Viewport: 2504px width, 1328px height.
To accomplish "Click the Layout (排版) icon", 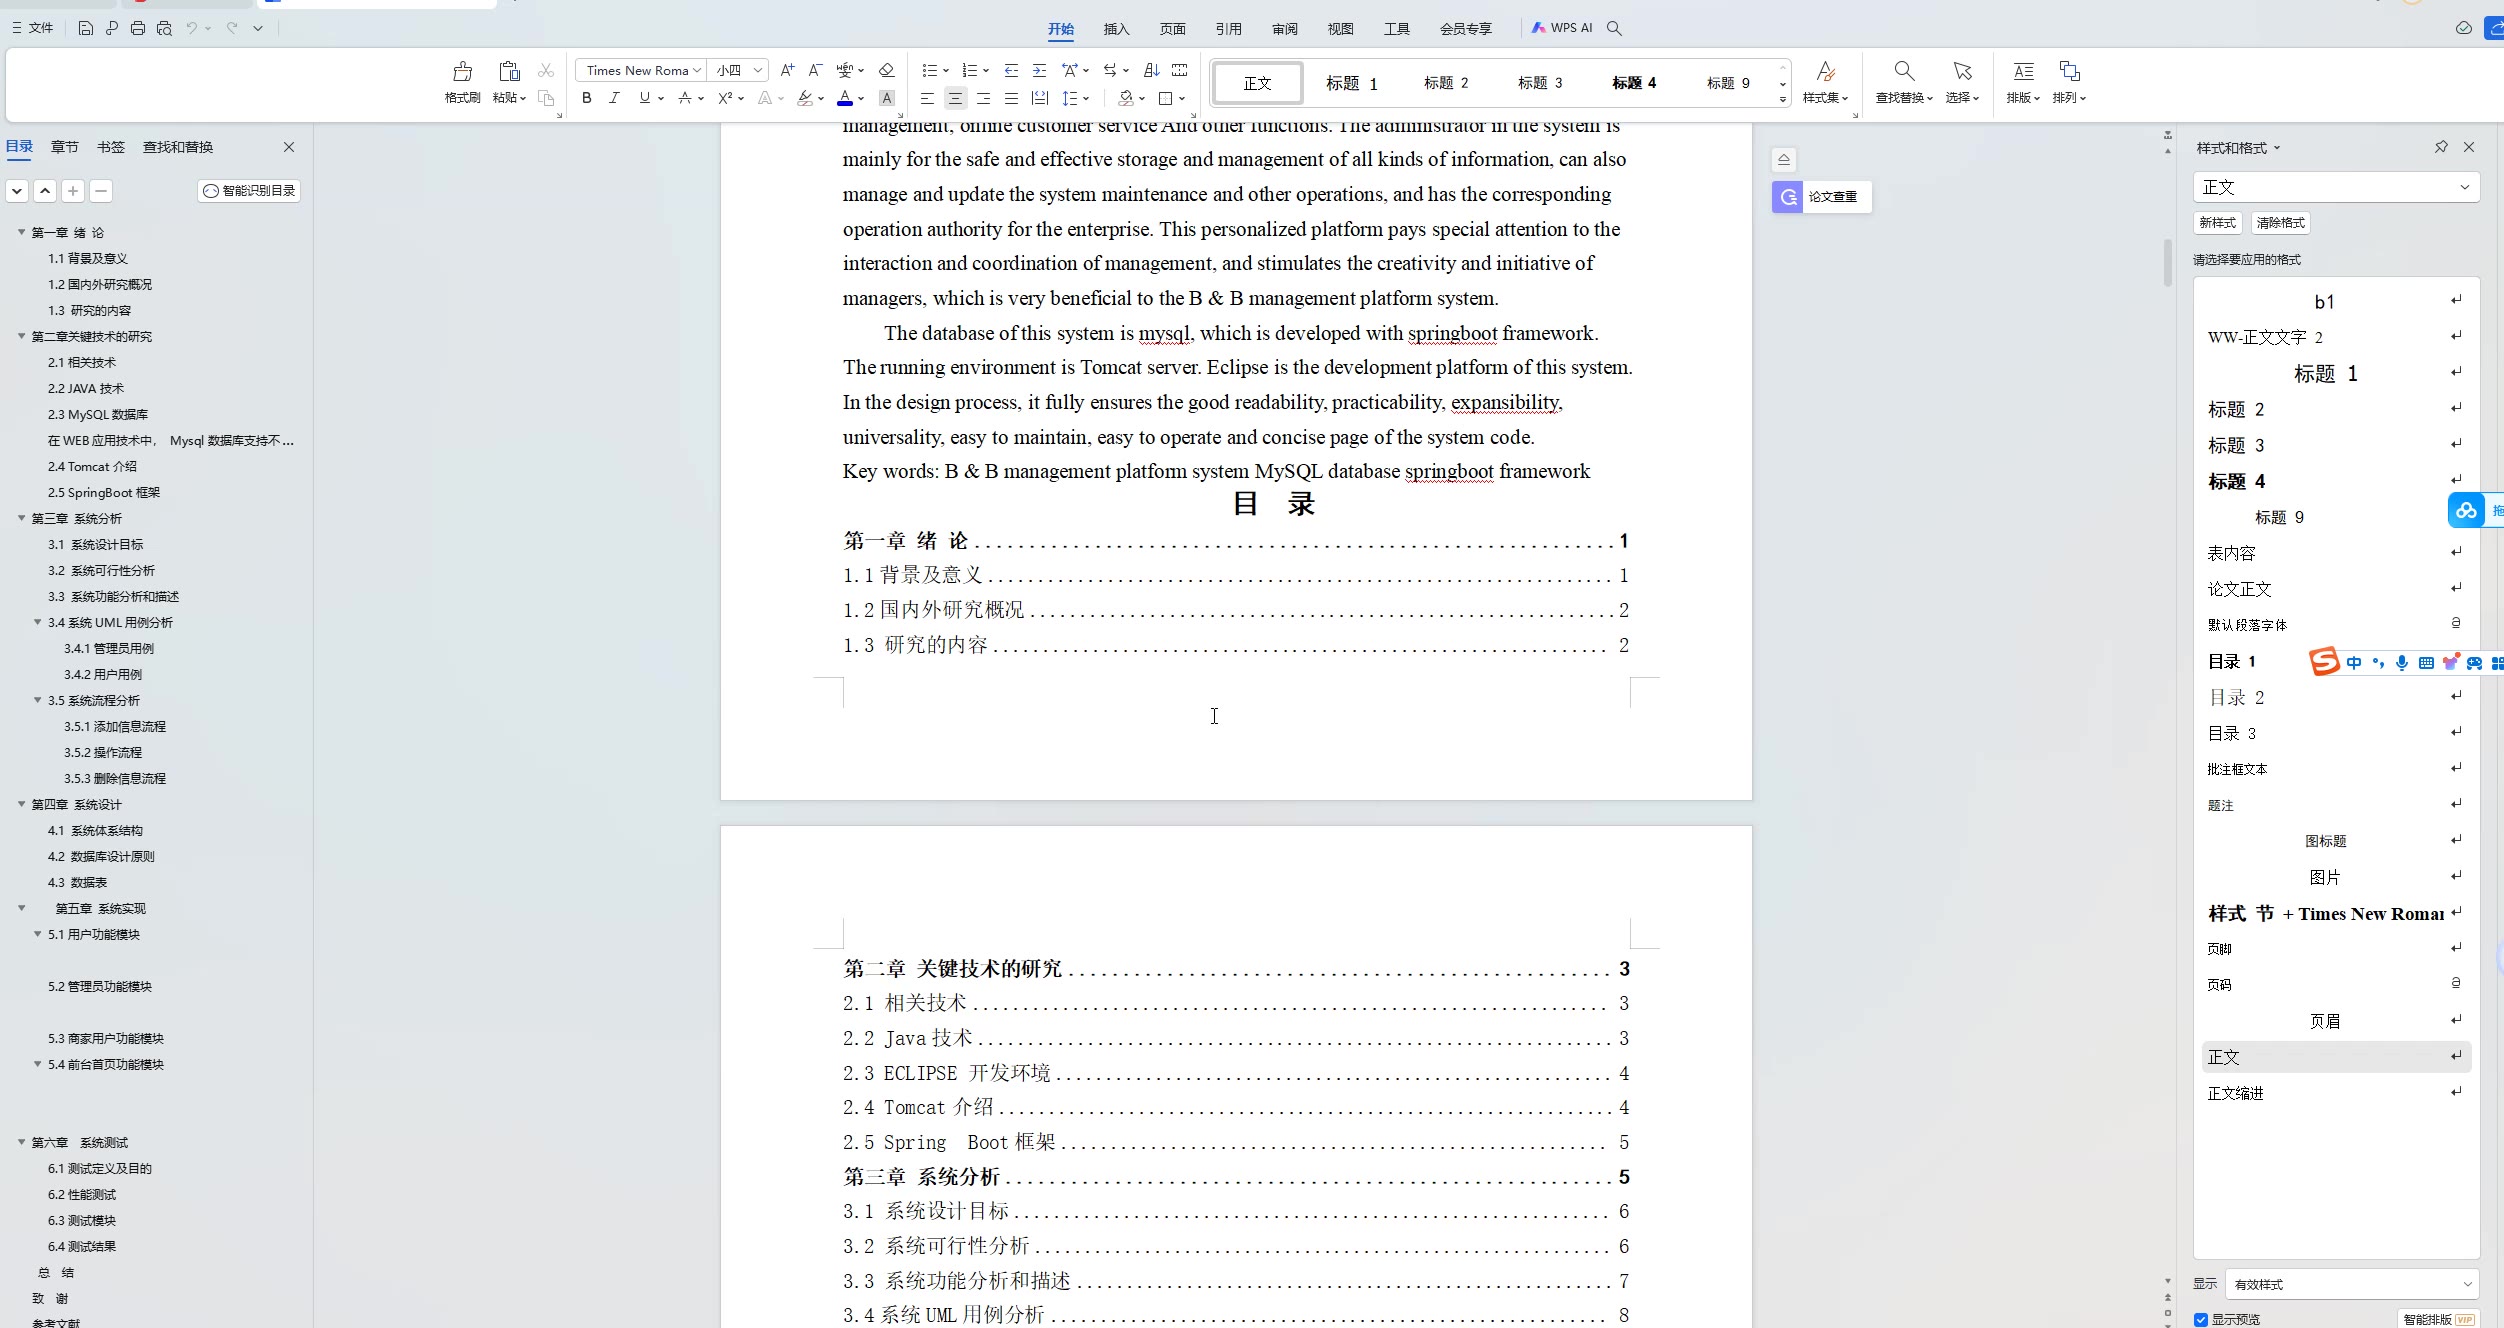I will coord(2023,71).
